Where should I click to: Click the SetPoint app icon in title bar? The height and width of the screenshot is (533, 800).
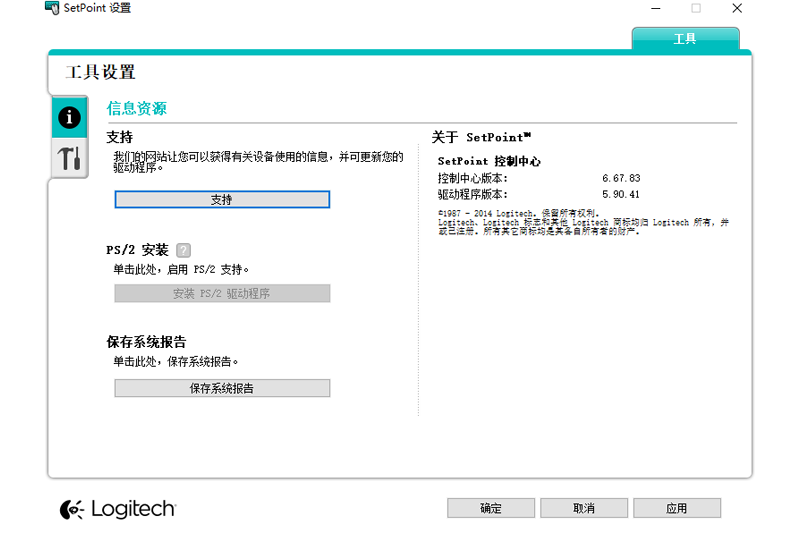click(52, 8)
